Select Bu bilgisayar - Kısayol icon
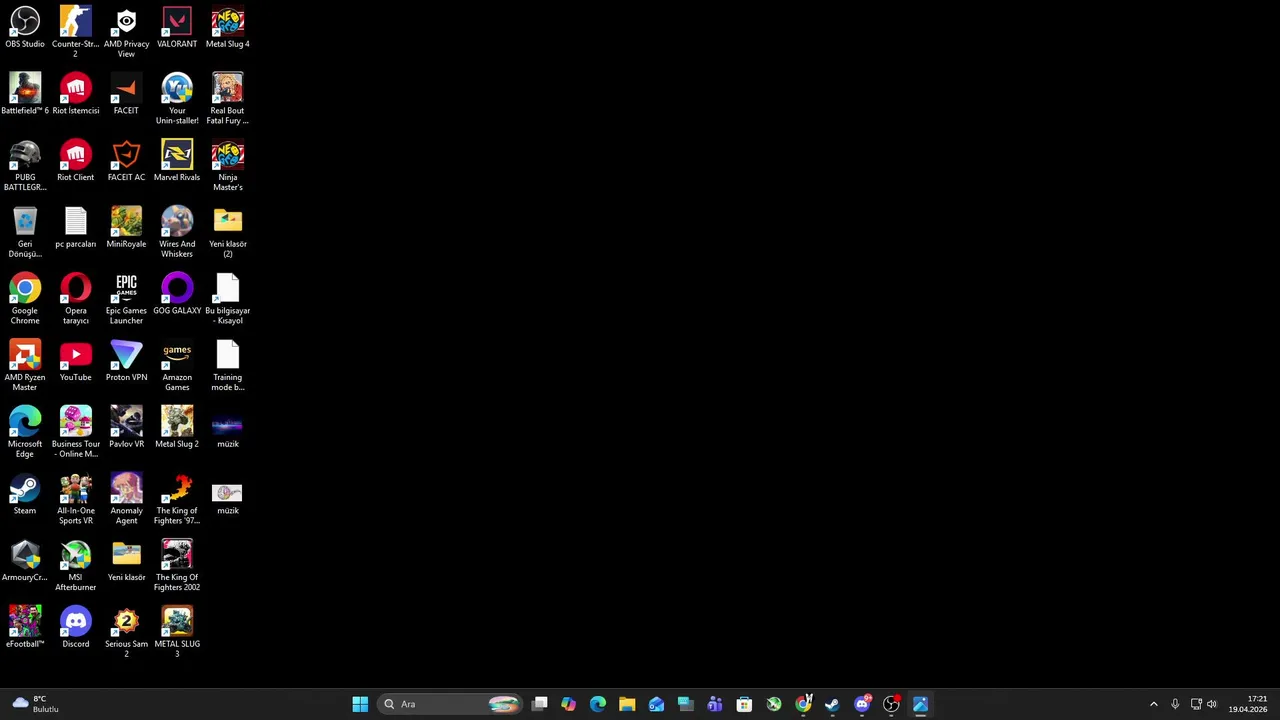The height and width of the screenshot is (720, 1280). coord(227,299)
